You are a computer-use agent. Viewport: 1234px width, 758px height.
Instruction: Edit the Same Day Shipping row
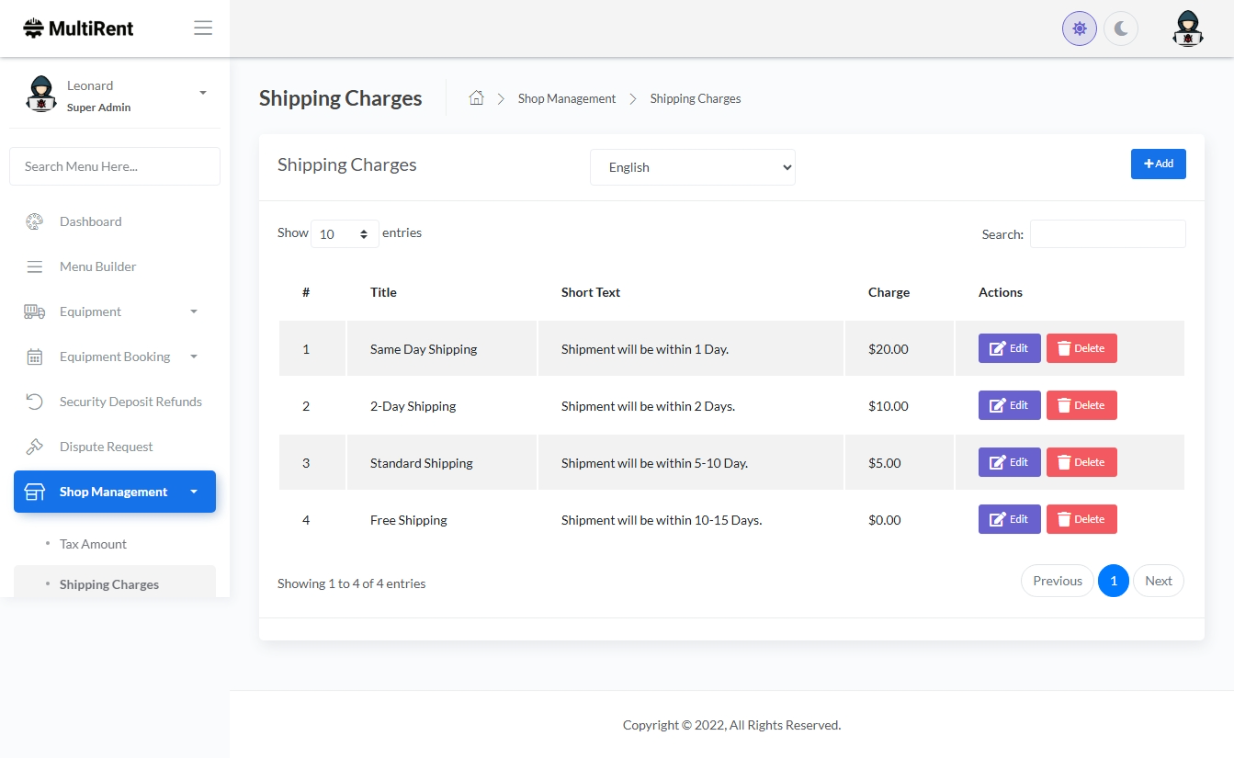click(x=1009, y=349)
